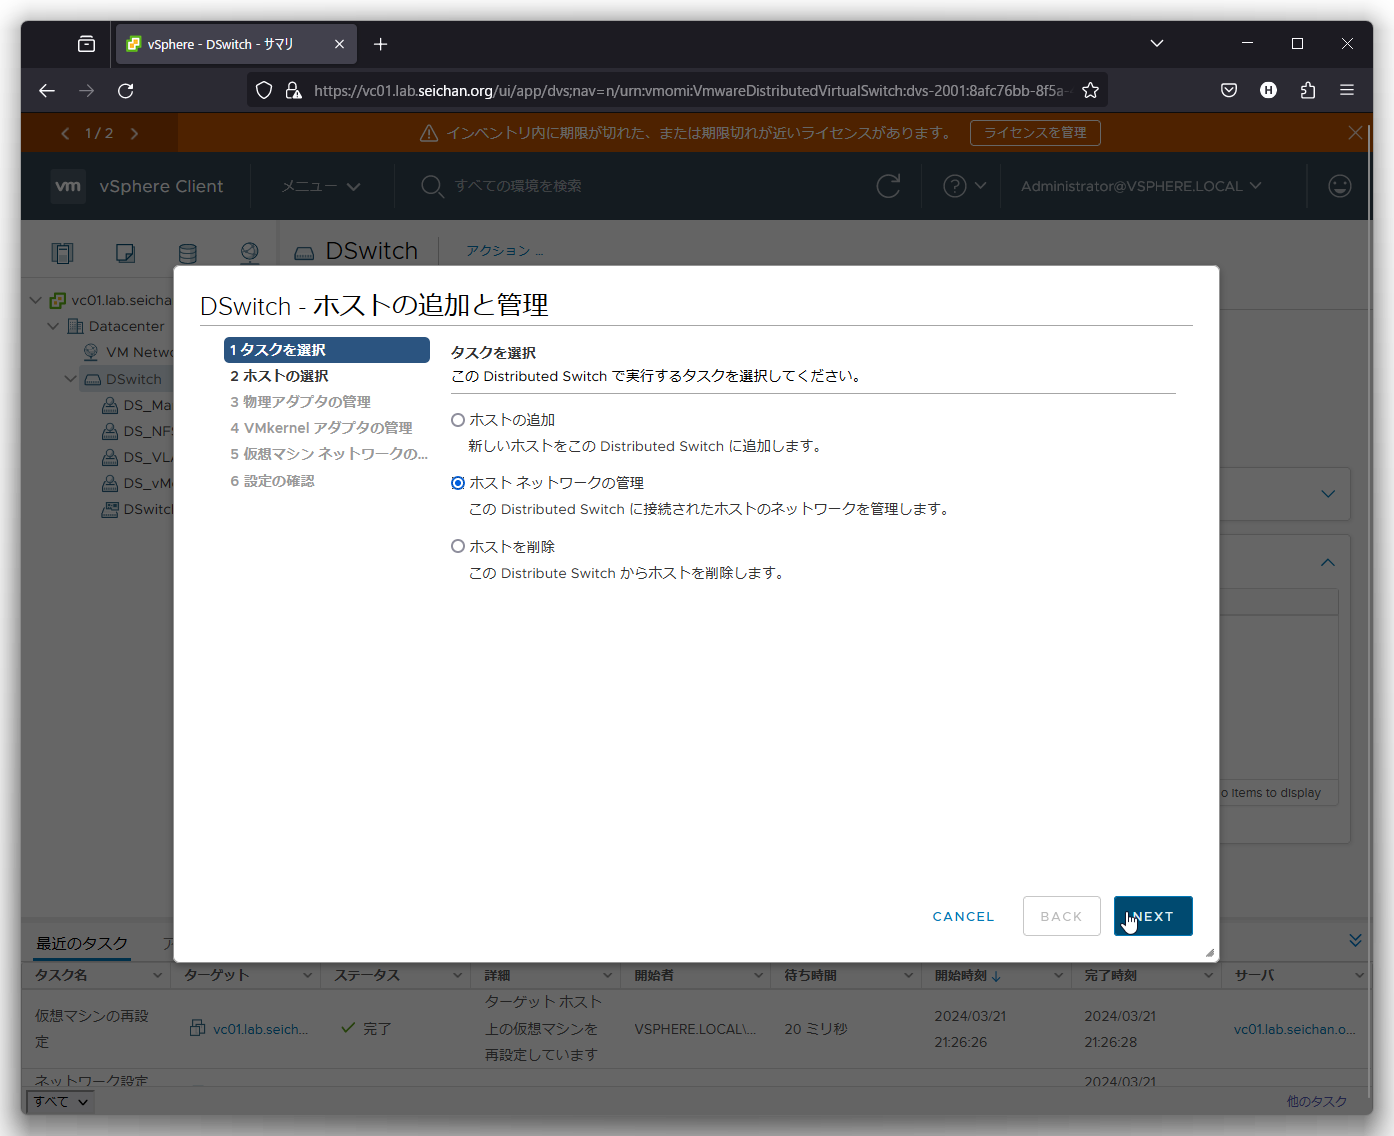Collapse the Datacenter tree node
The image size is (1394, 1136).
pos(54,326)
